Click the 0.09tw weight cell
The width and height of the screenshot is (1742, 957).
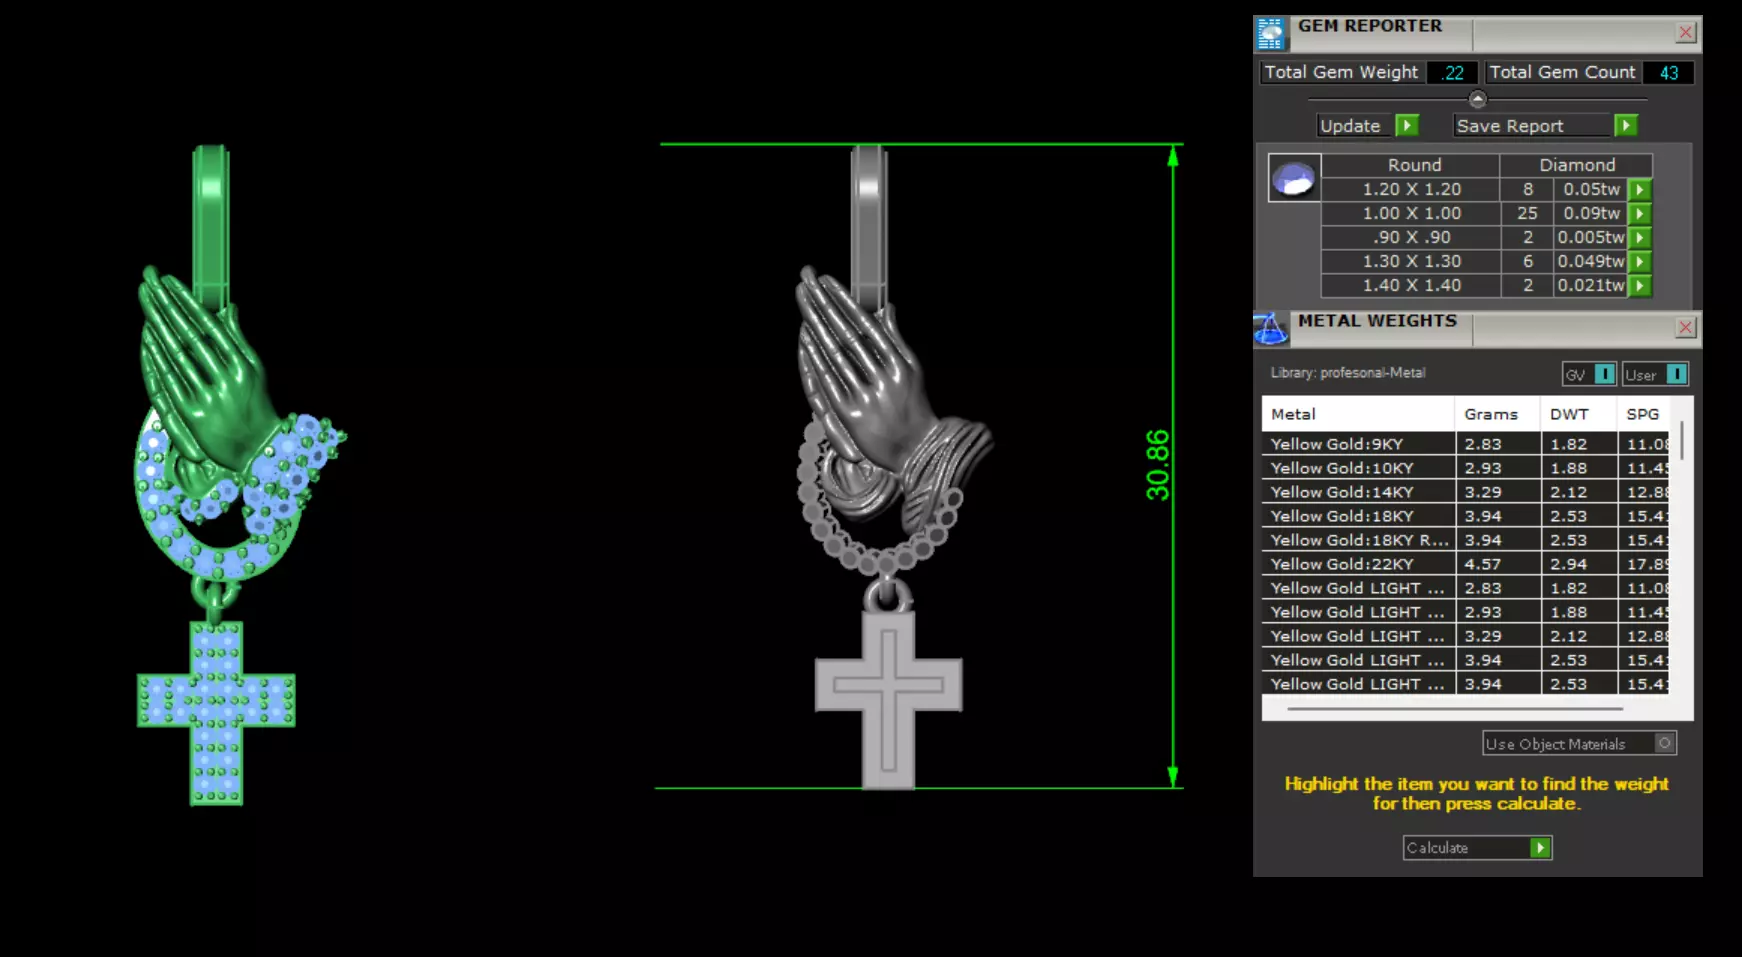pos(1591,213)
